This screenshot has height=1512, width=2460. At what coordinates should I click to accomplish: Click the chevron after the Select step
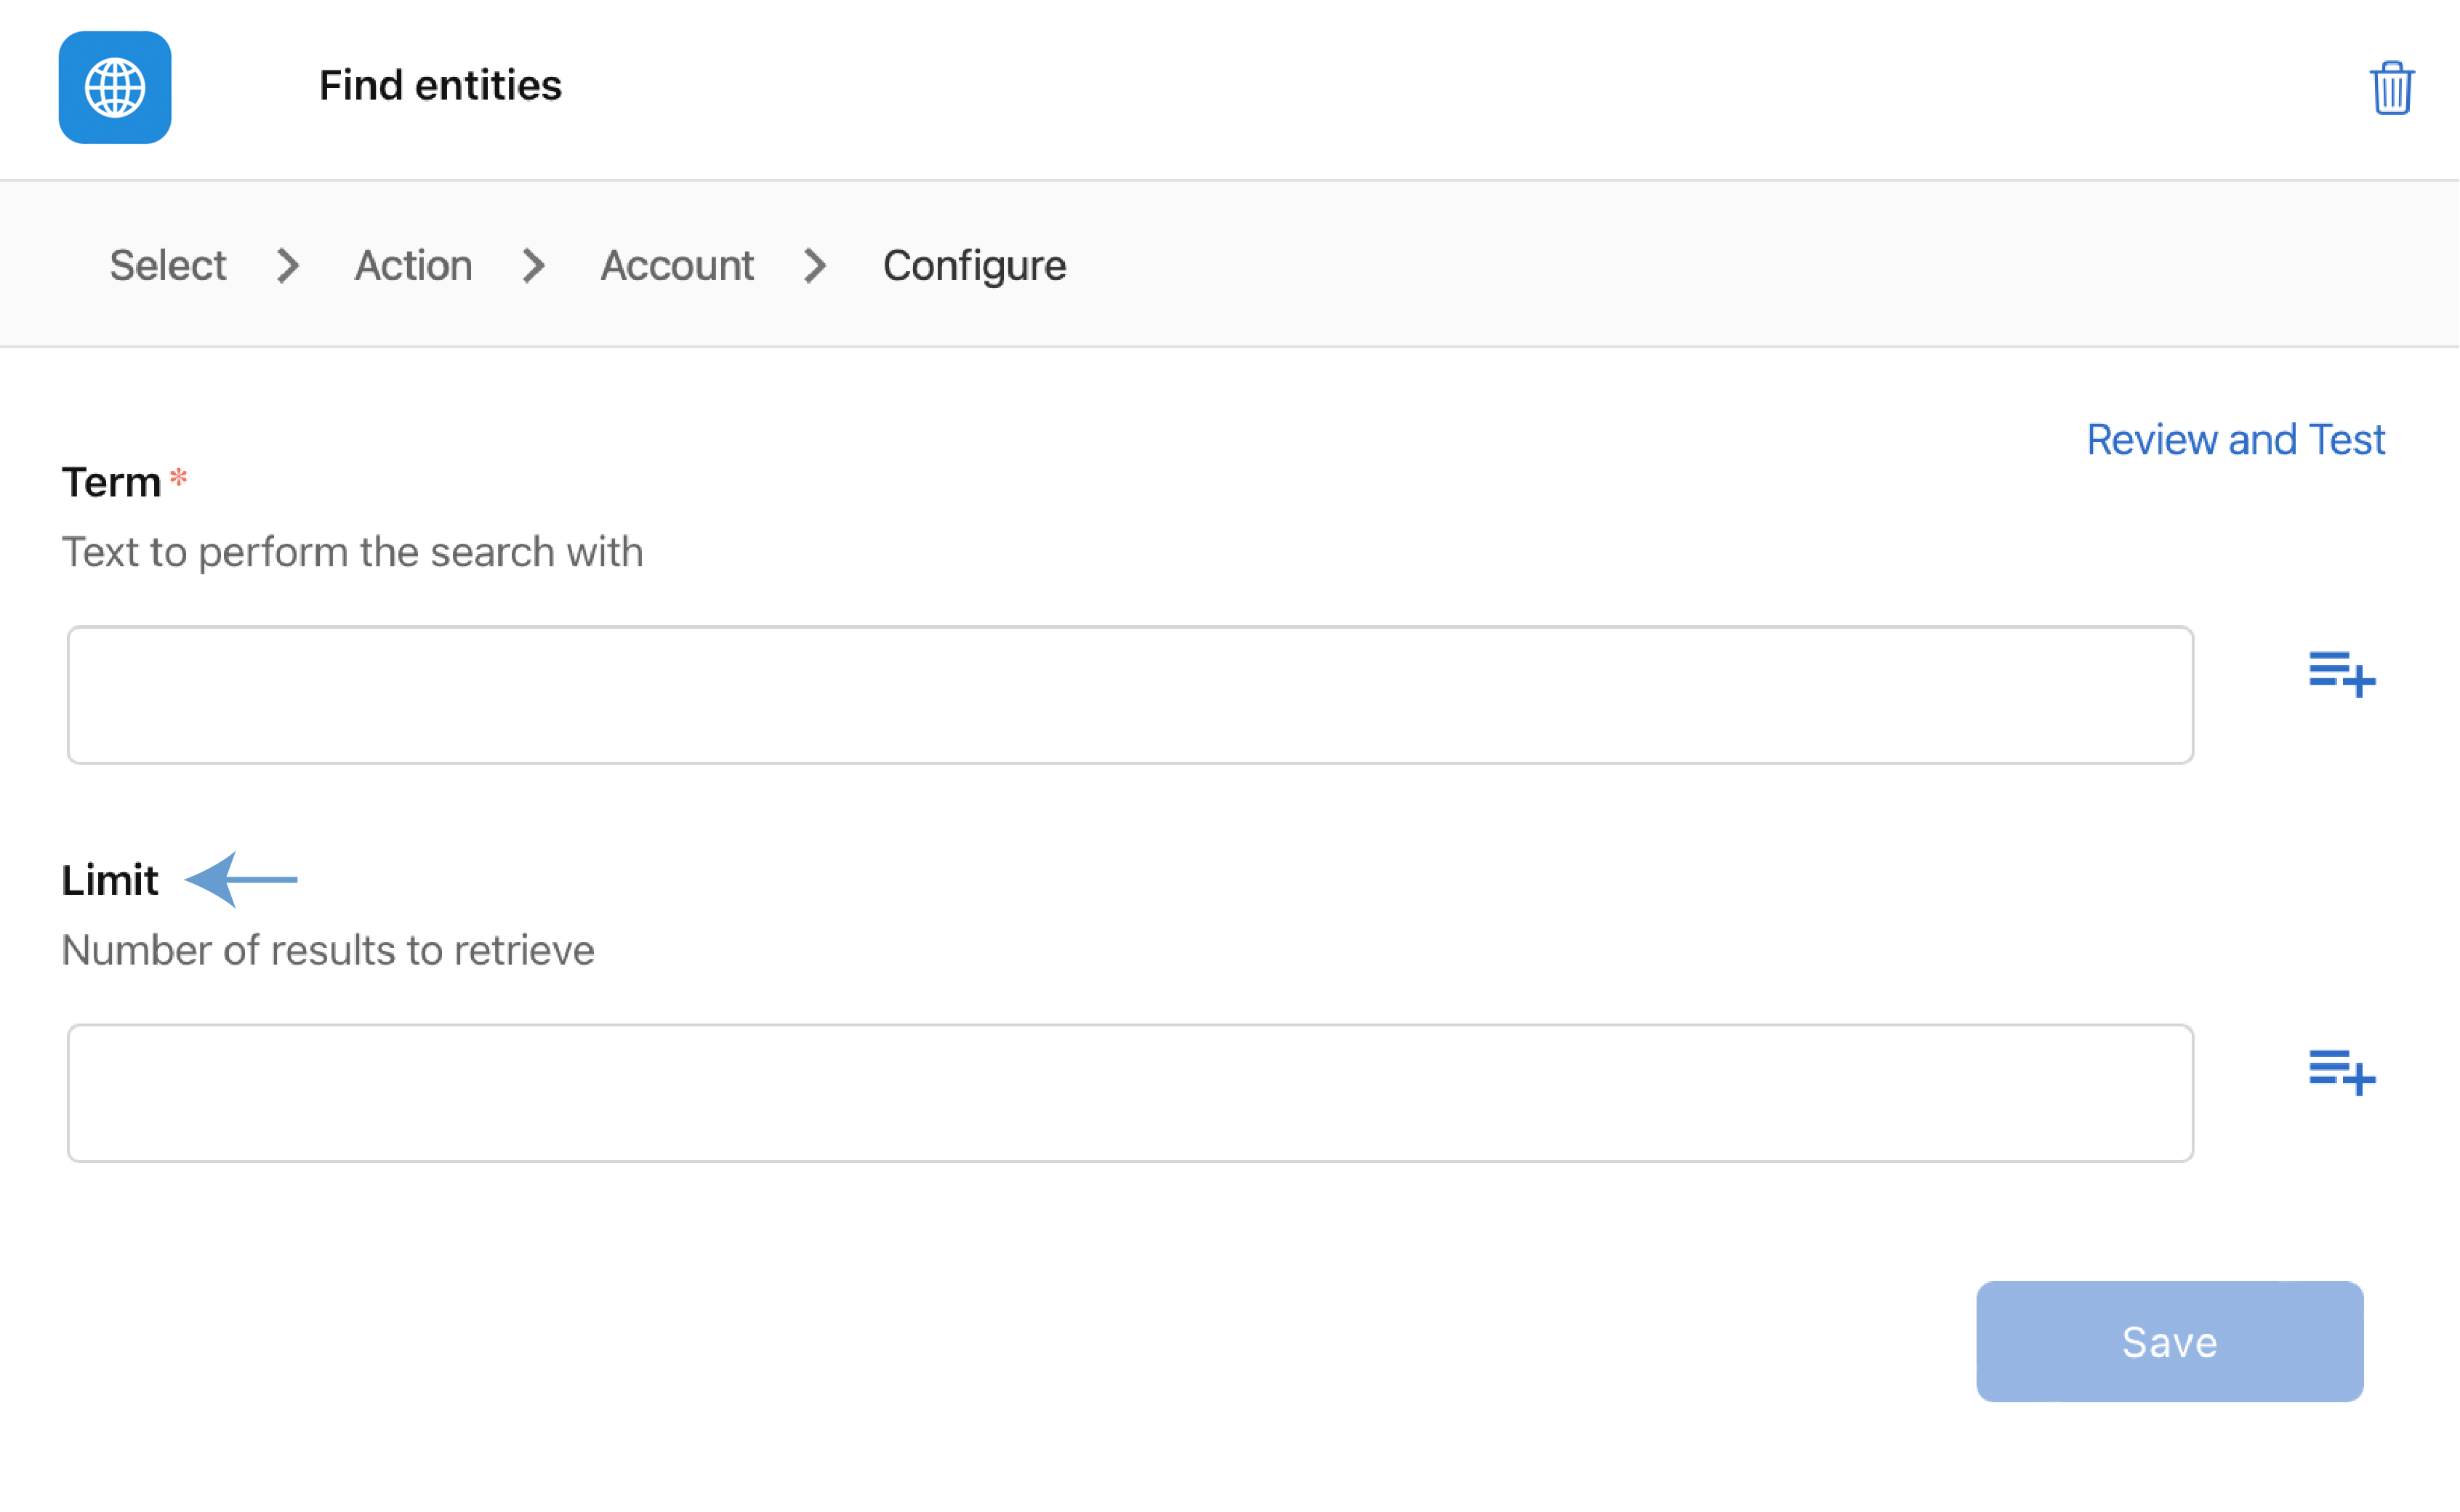pos(288,266)
